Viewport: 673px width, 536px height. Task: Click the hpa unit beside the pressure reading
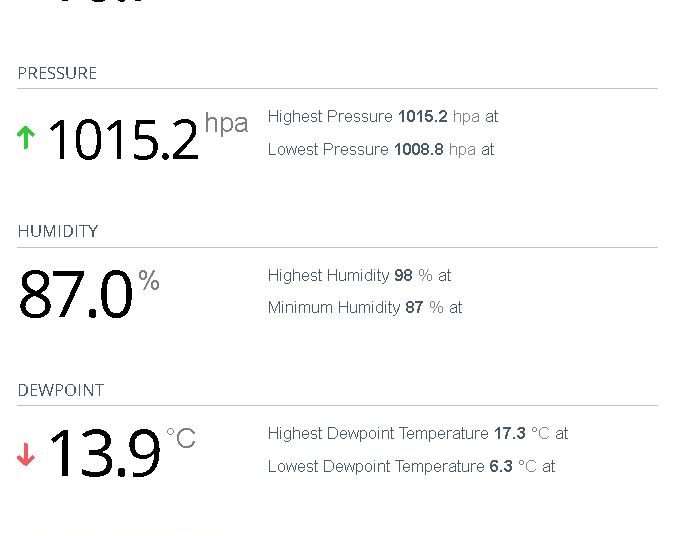pos(226,123)
